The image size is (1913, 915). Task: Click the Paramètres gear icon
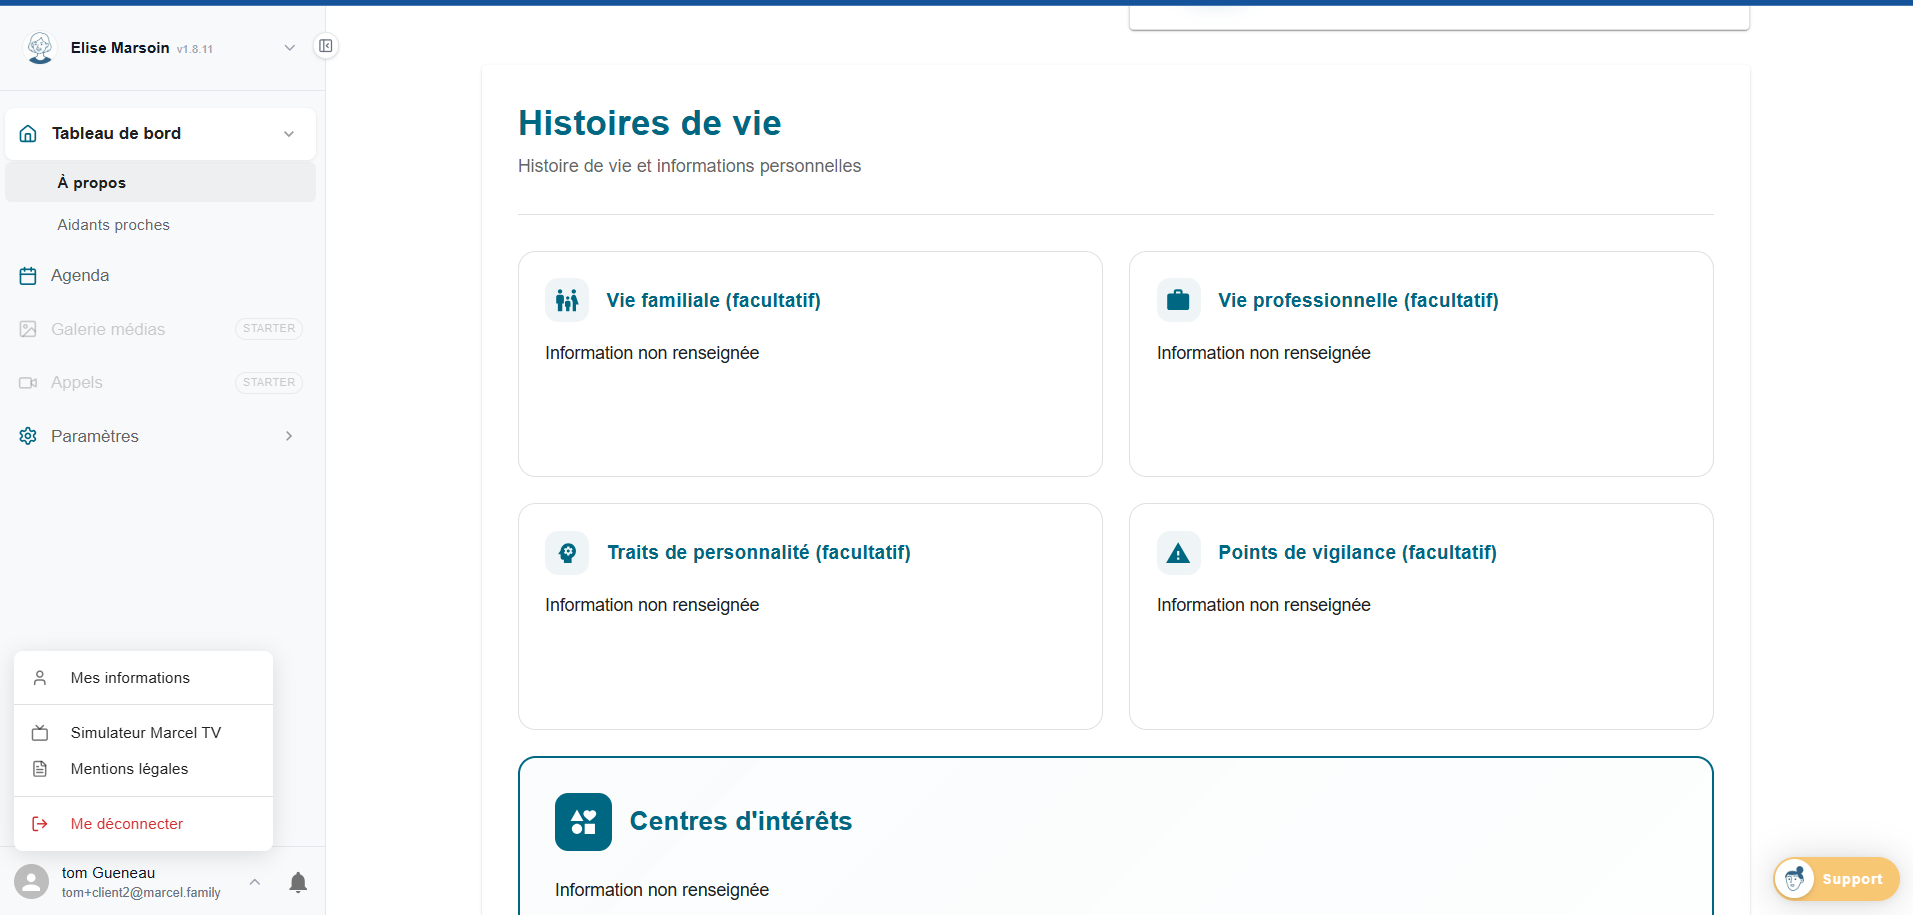[x=27, y=435]
